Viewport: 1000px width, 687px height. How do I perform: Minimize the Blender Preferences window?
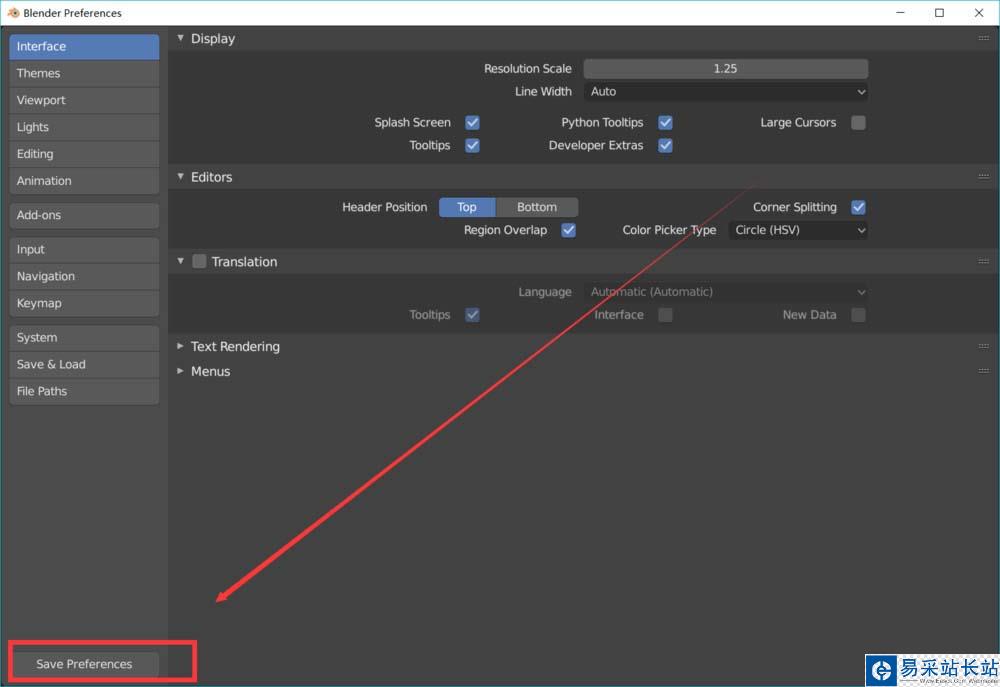[x=901, y=13]
